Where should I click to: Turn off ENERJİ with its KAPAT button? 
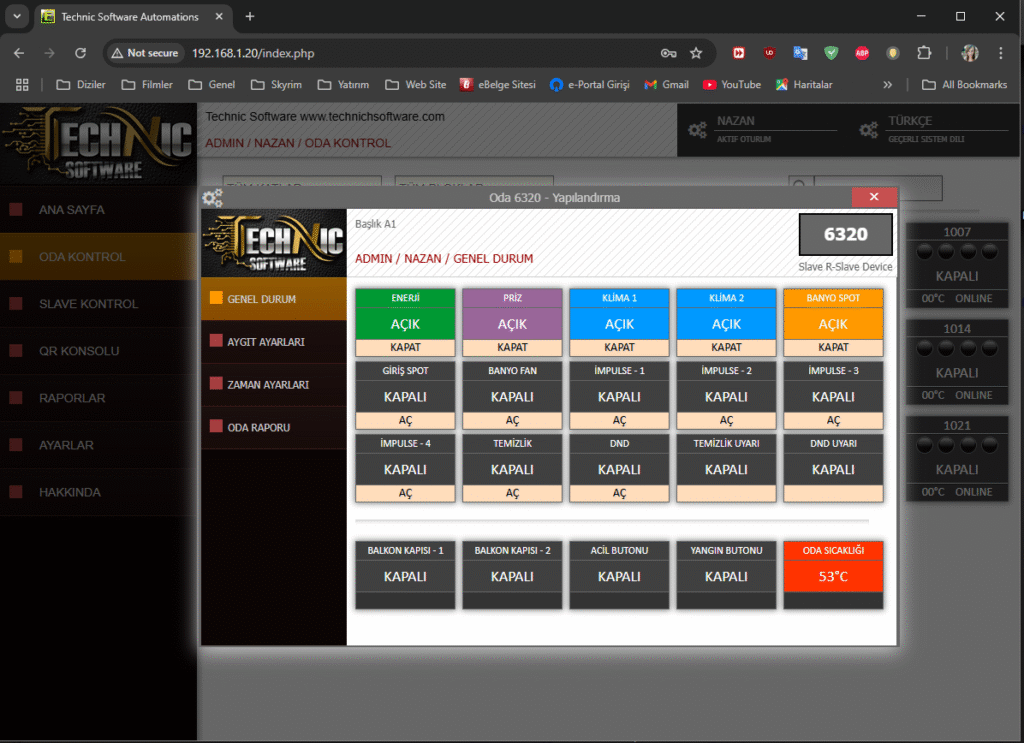coord(405,347)
